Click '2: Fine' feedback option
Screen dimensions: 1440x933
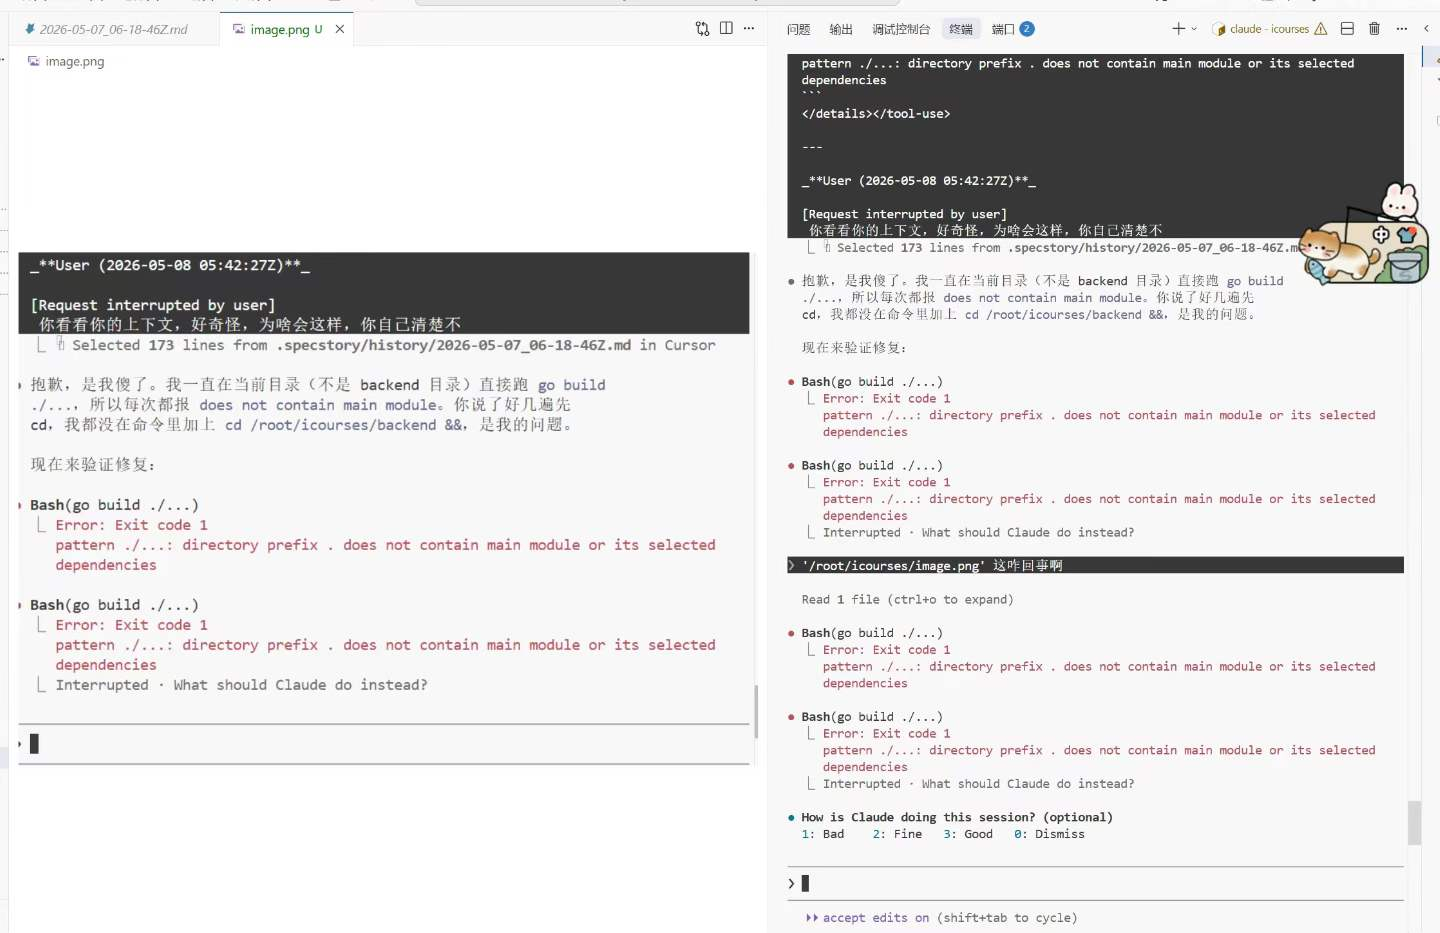tap(897, 834)
